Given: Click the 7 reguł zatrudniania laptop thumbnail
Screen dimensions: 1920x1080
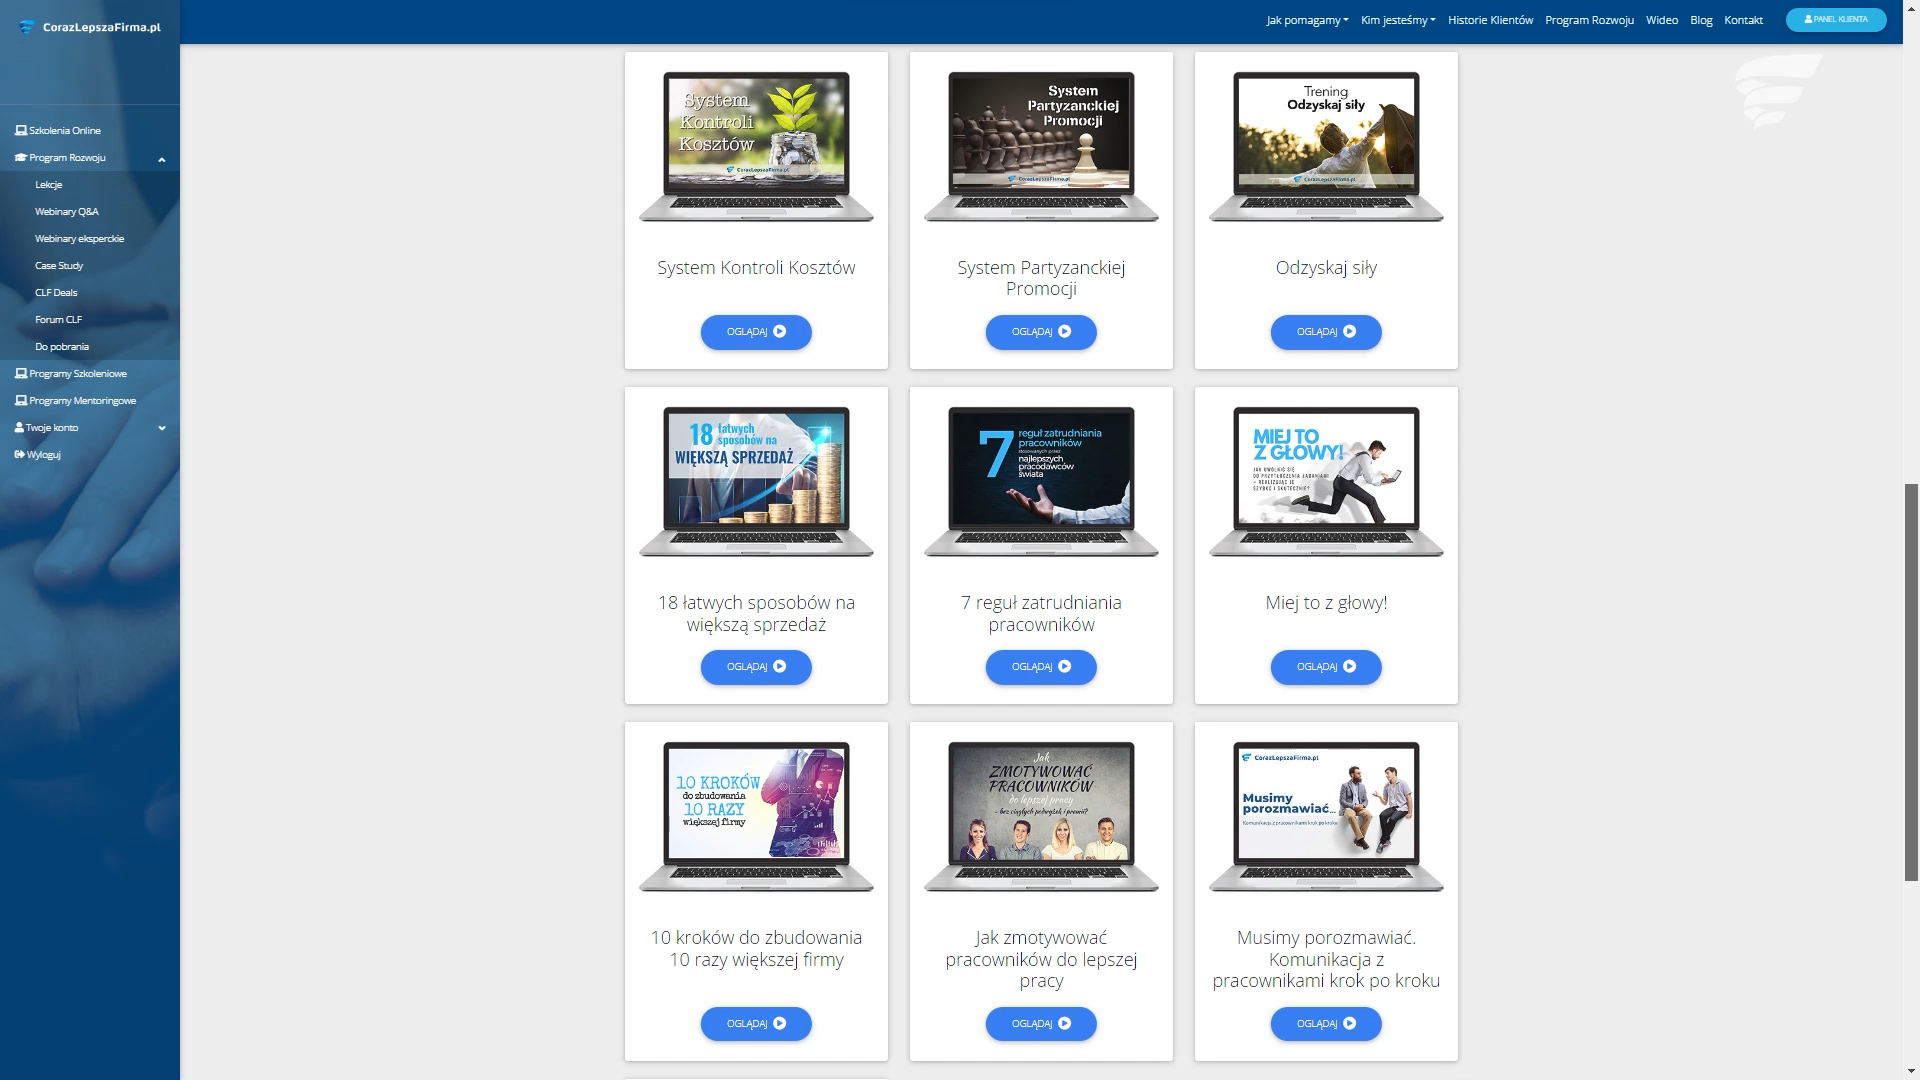Looking at the screenshot, I should pyautogui.click(x=1041, y=481).
